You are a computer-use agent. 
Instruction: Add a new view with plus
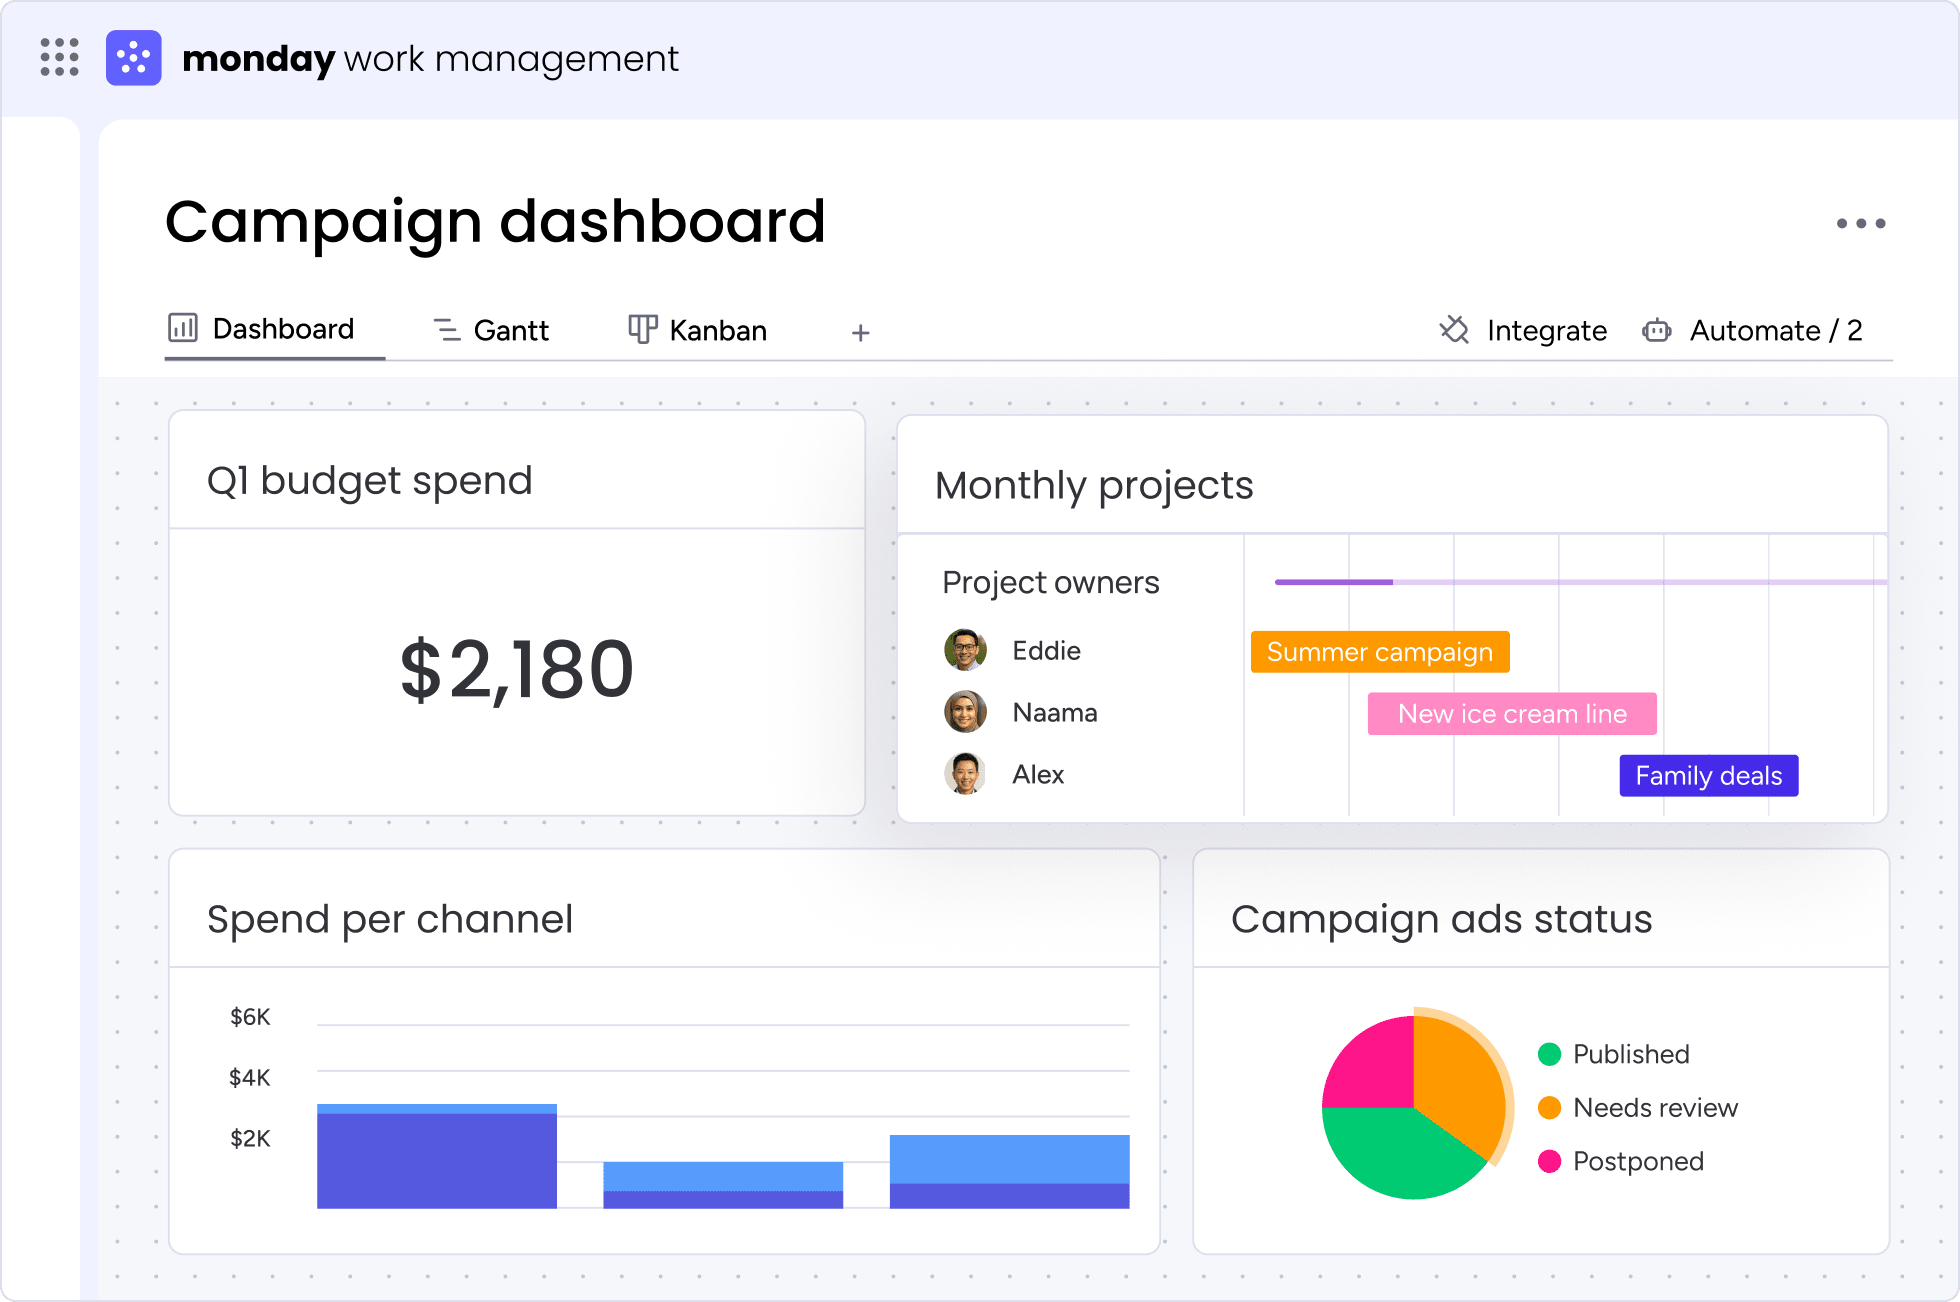pos(860,333)
